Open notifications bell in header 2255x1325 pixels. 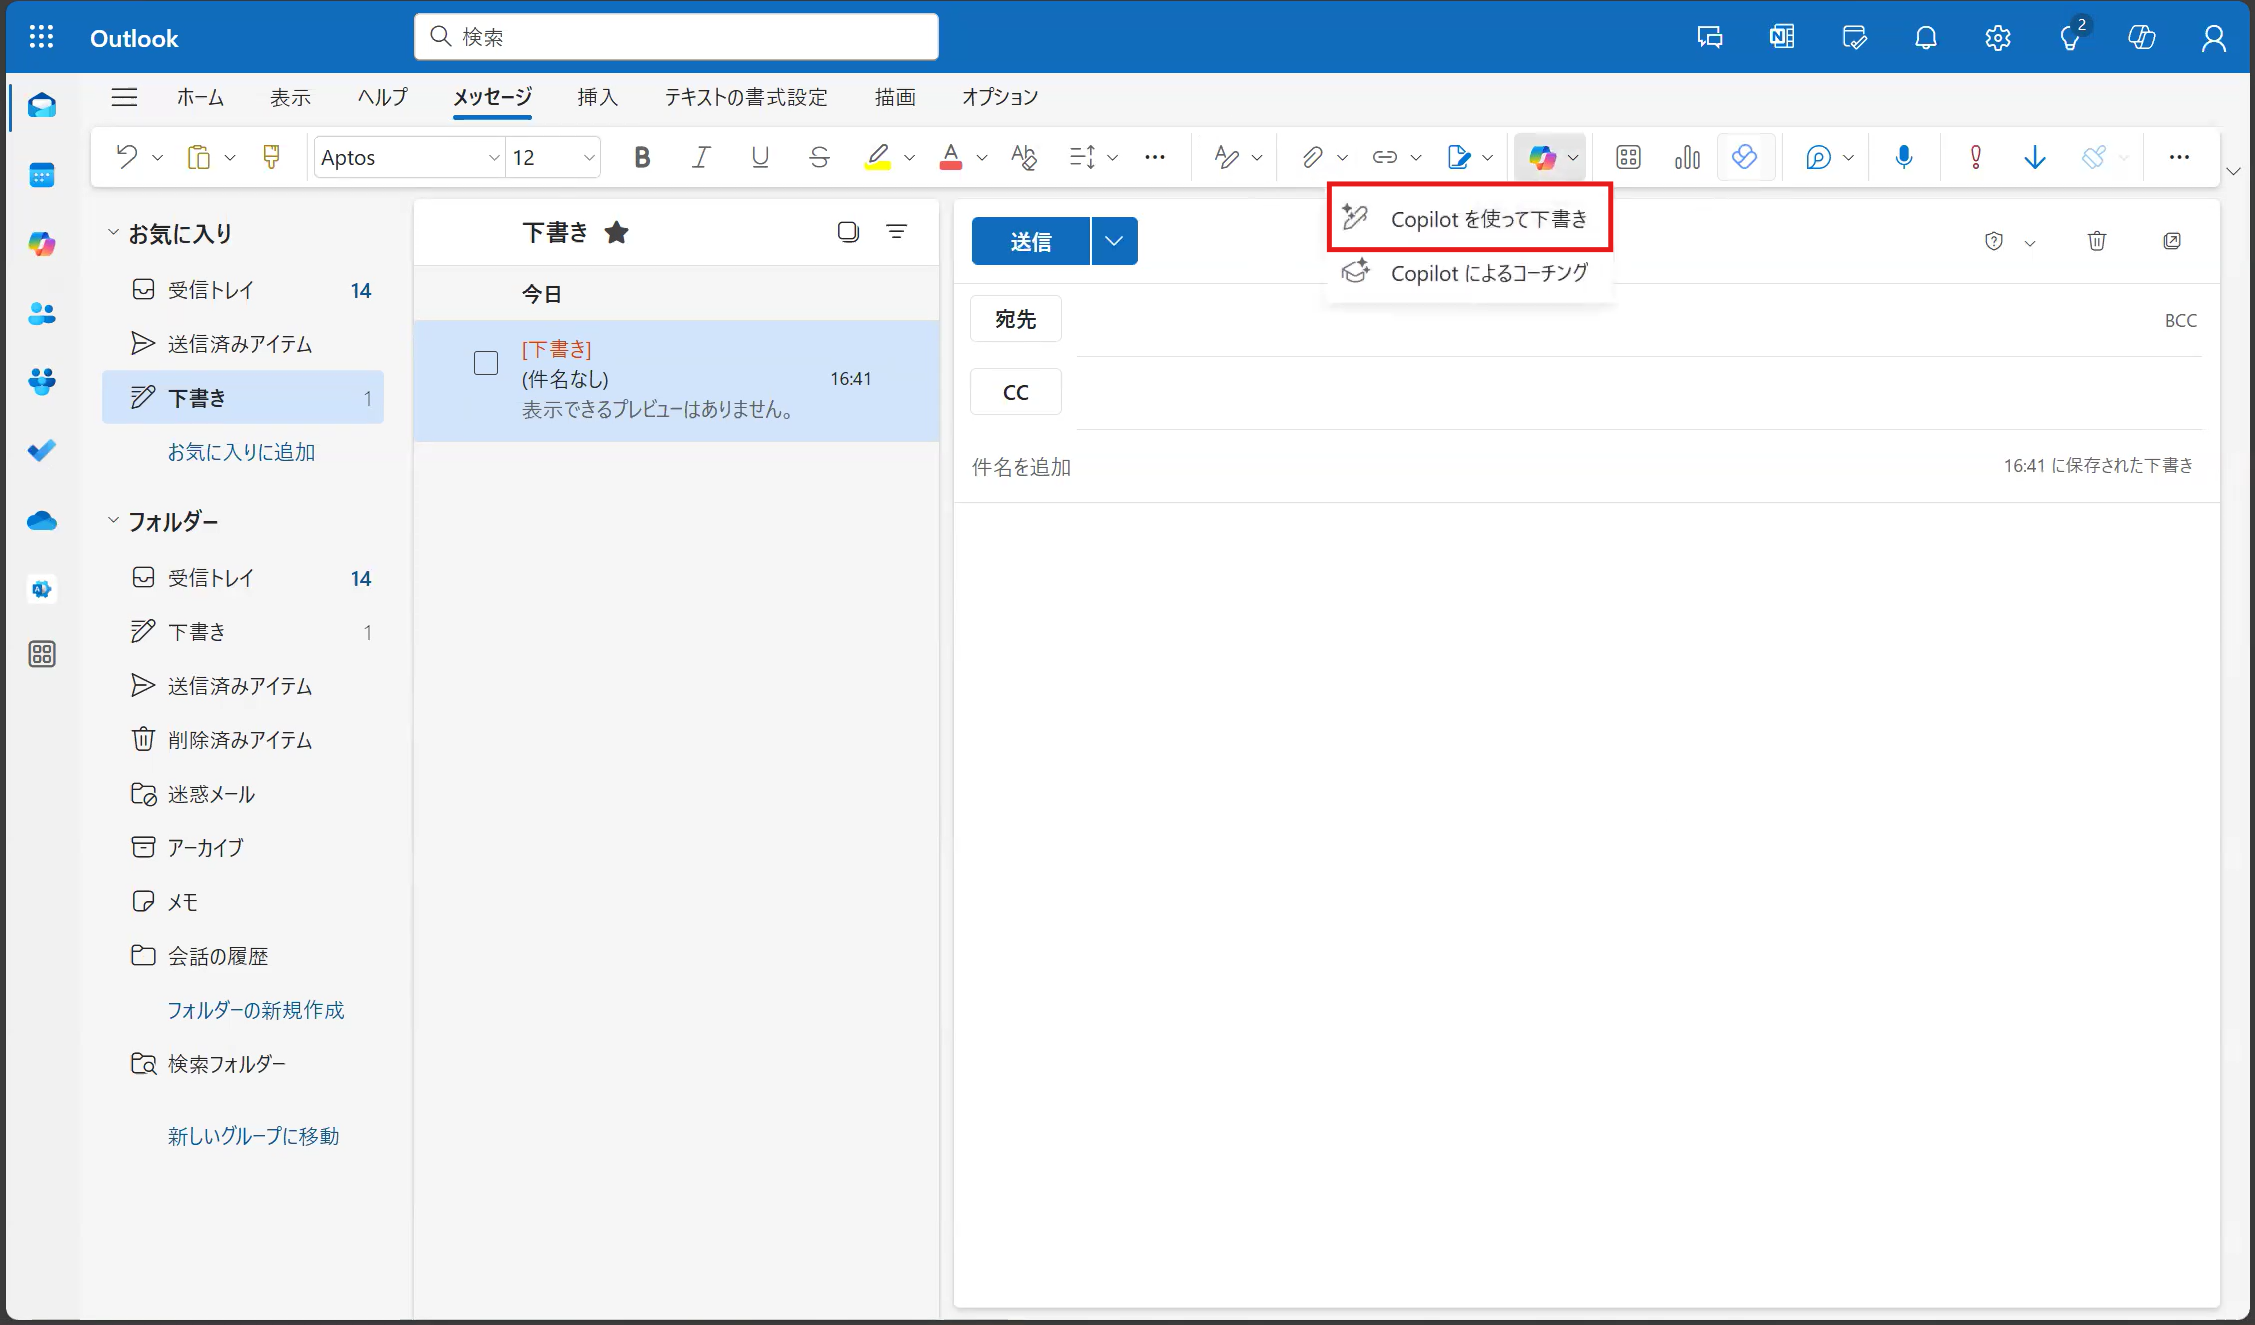[1926, 38]
